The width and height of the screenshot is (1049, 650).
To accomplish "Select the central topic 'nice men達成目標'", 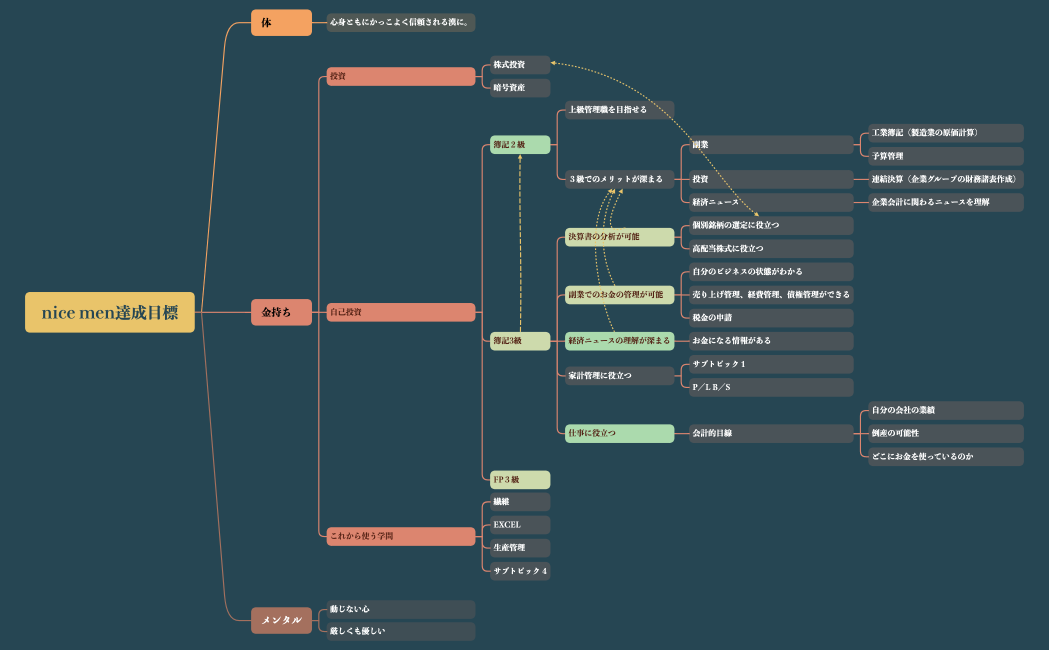I will [110, 312].
